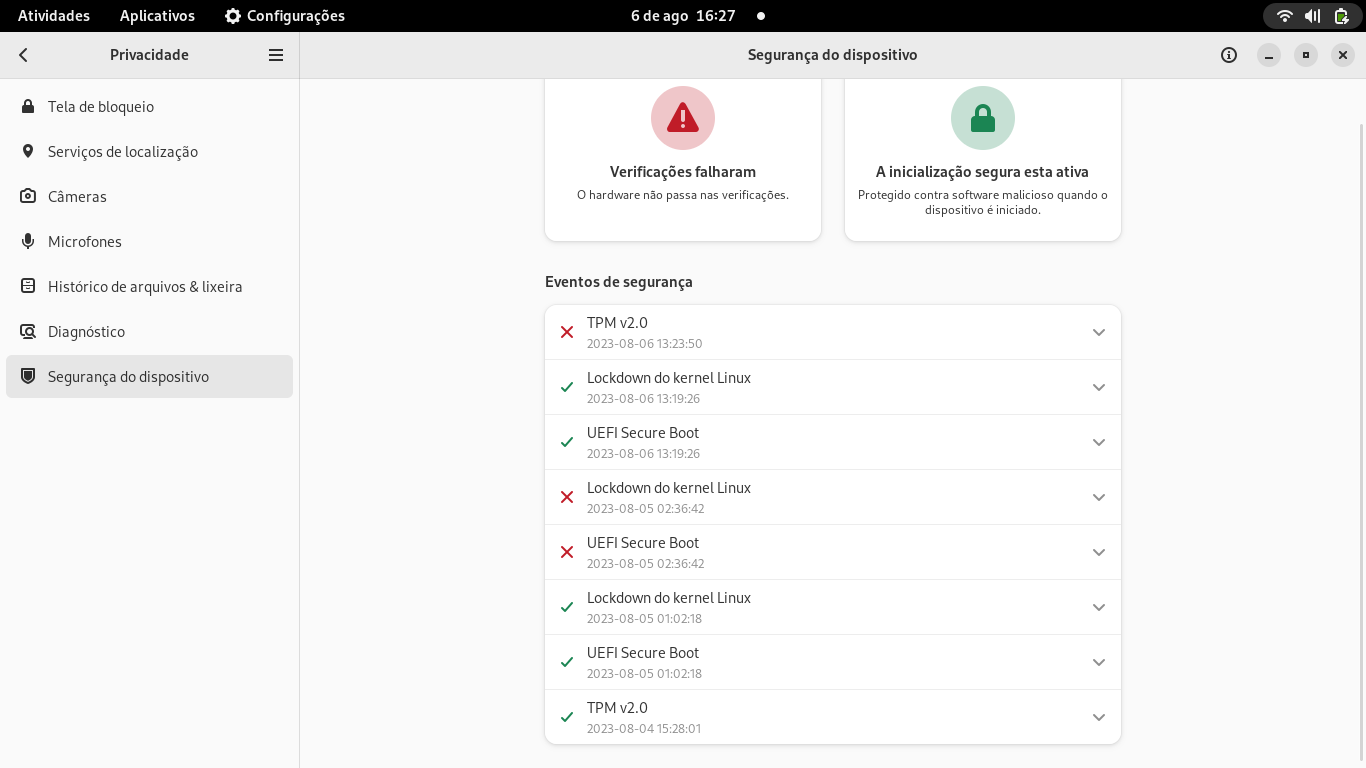The width and height of the screenshot is (1366, 768).
Task: Click the Segurança do dispositivo window title
Action: (x=832, y=55)
